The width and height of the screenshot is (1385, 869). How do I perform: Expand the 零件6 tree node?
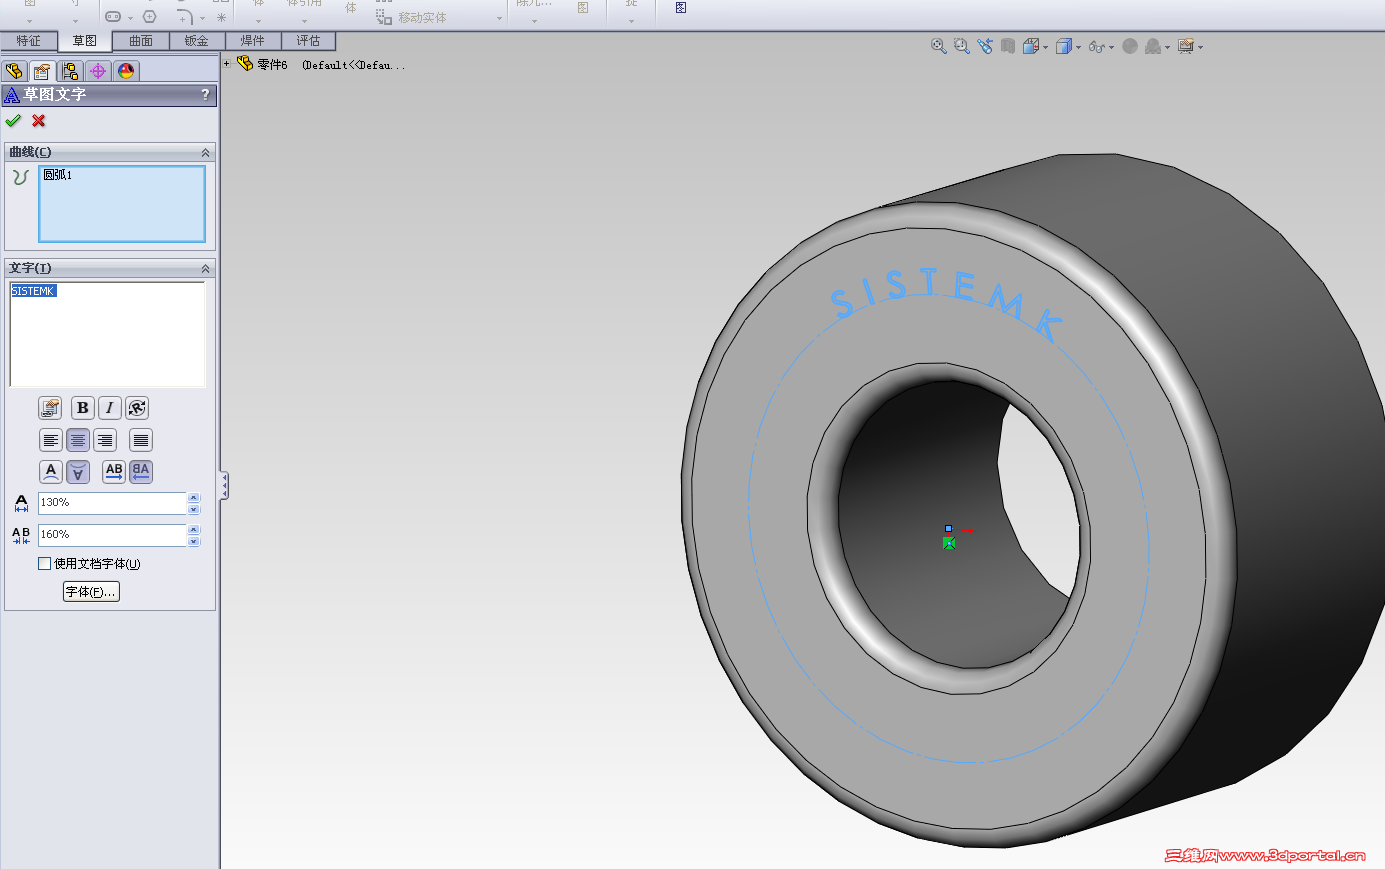[227, 64]
